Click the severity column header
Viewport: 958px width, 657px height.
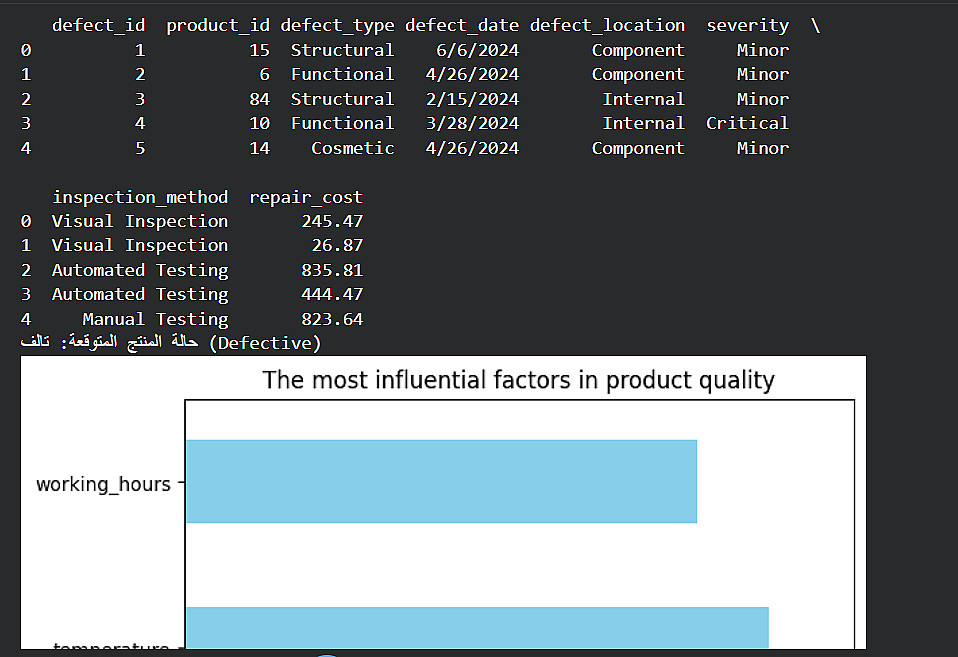(x=747, y=25)
